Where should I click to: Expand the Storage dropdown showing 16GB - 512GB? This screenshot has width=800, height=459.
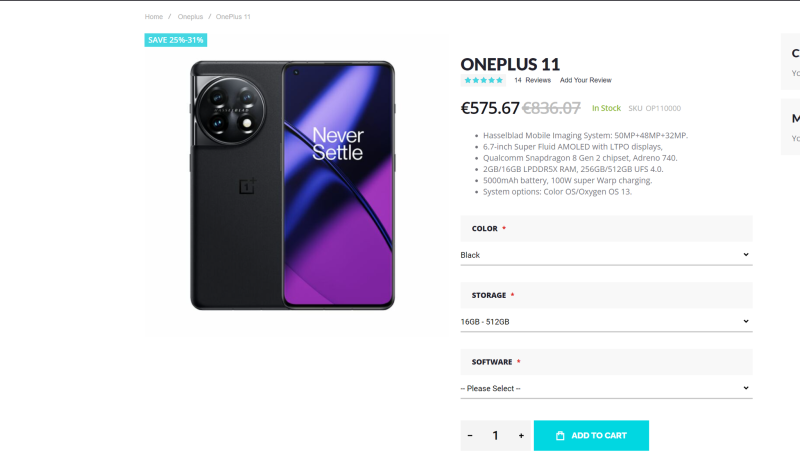point(605,322)
